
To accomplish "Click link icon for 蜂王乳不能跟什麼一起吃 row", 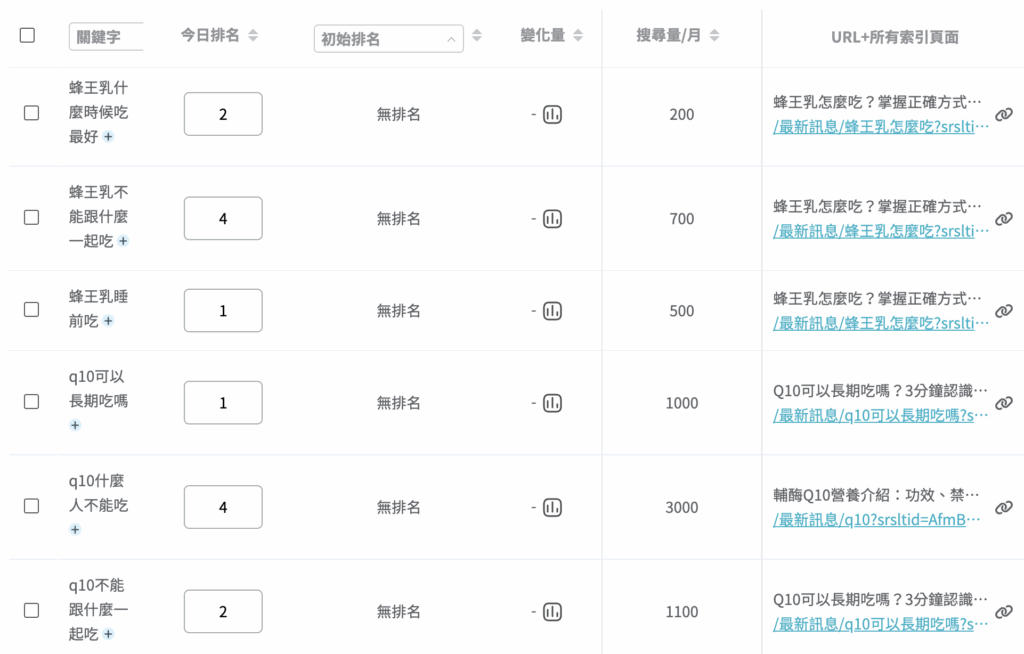I will tap(1004, 219).
